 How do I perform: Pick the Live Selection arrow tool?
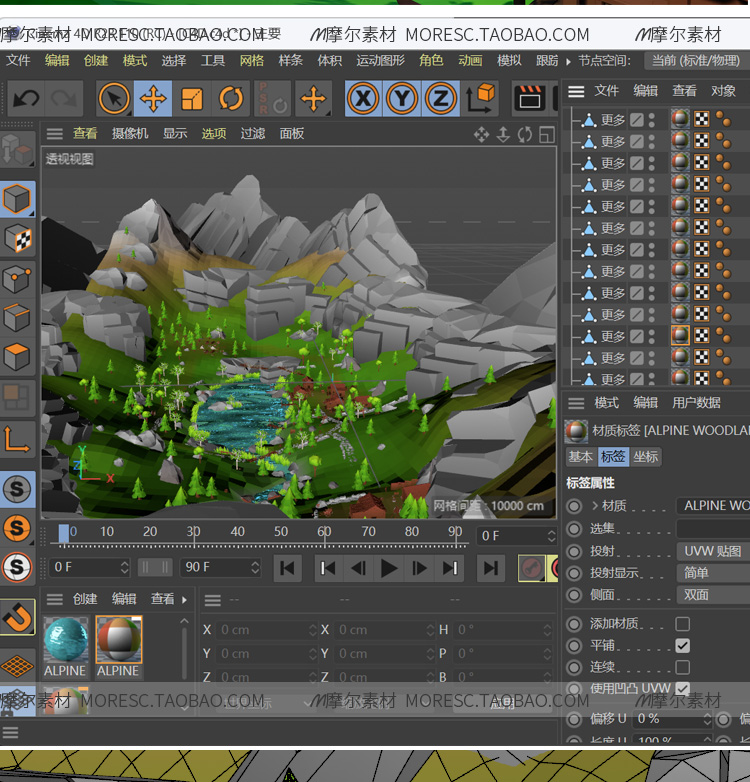tap(114, 99)
